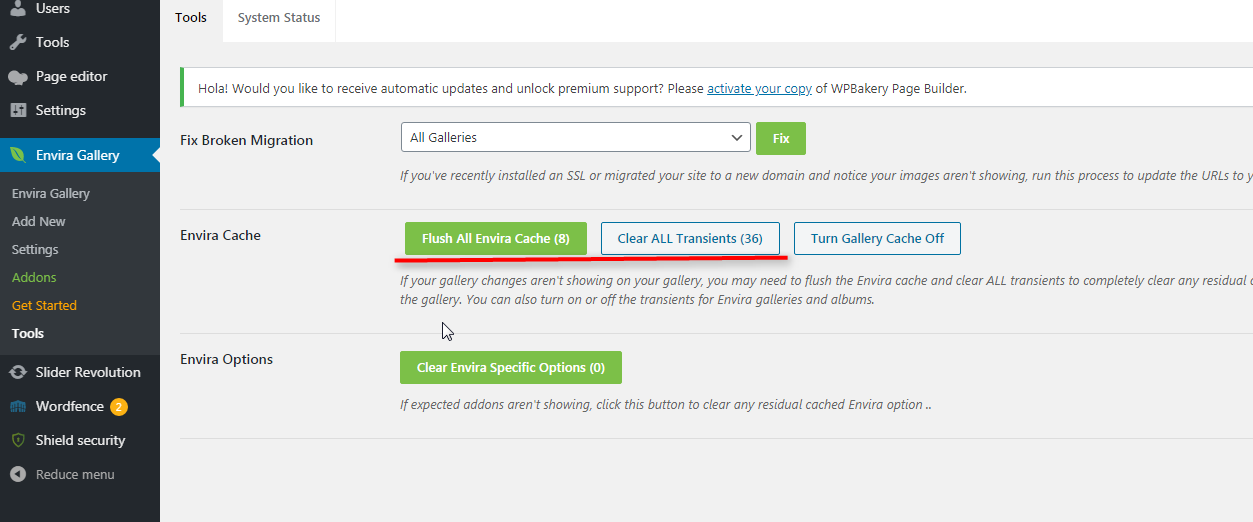Viewport: 1253px width, 522px height.
Task: Clear ALL Transients (36)
Action: pos(690,238)
